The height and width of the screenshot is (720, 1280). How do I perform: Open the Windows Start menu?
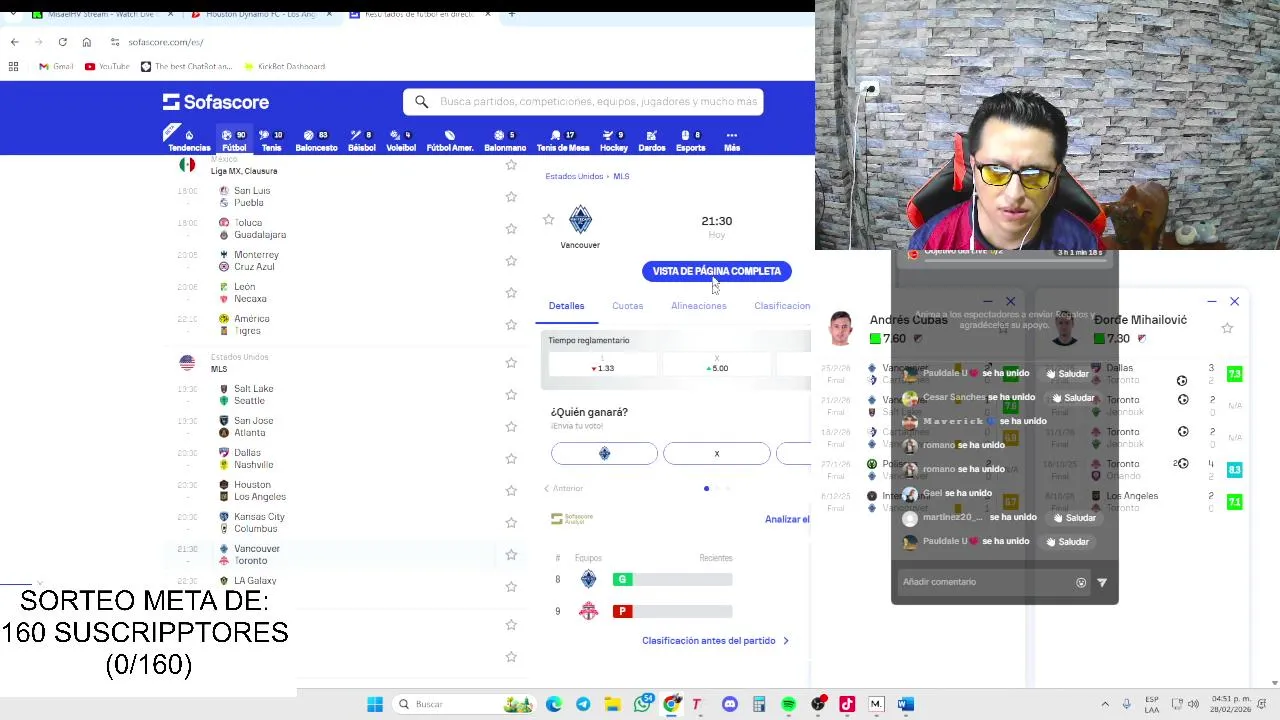pos(375,704)
